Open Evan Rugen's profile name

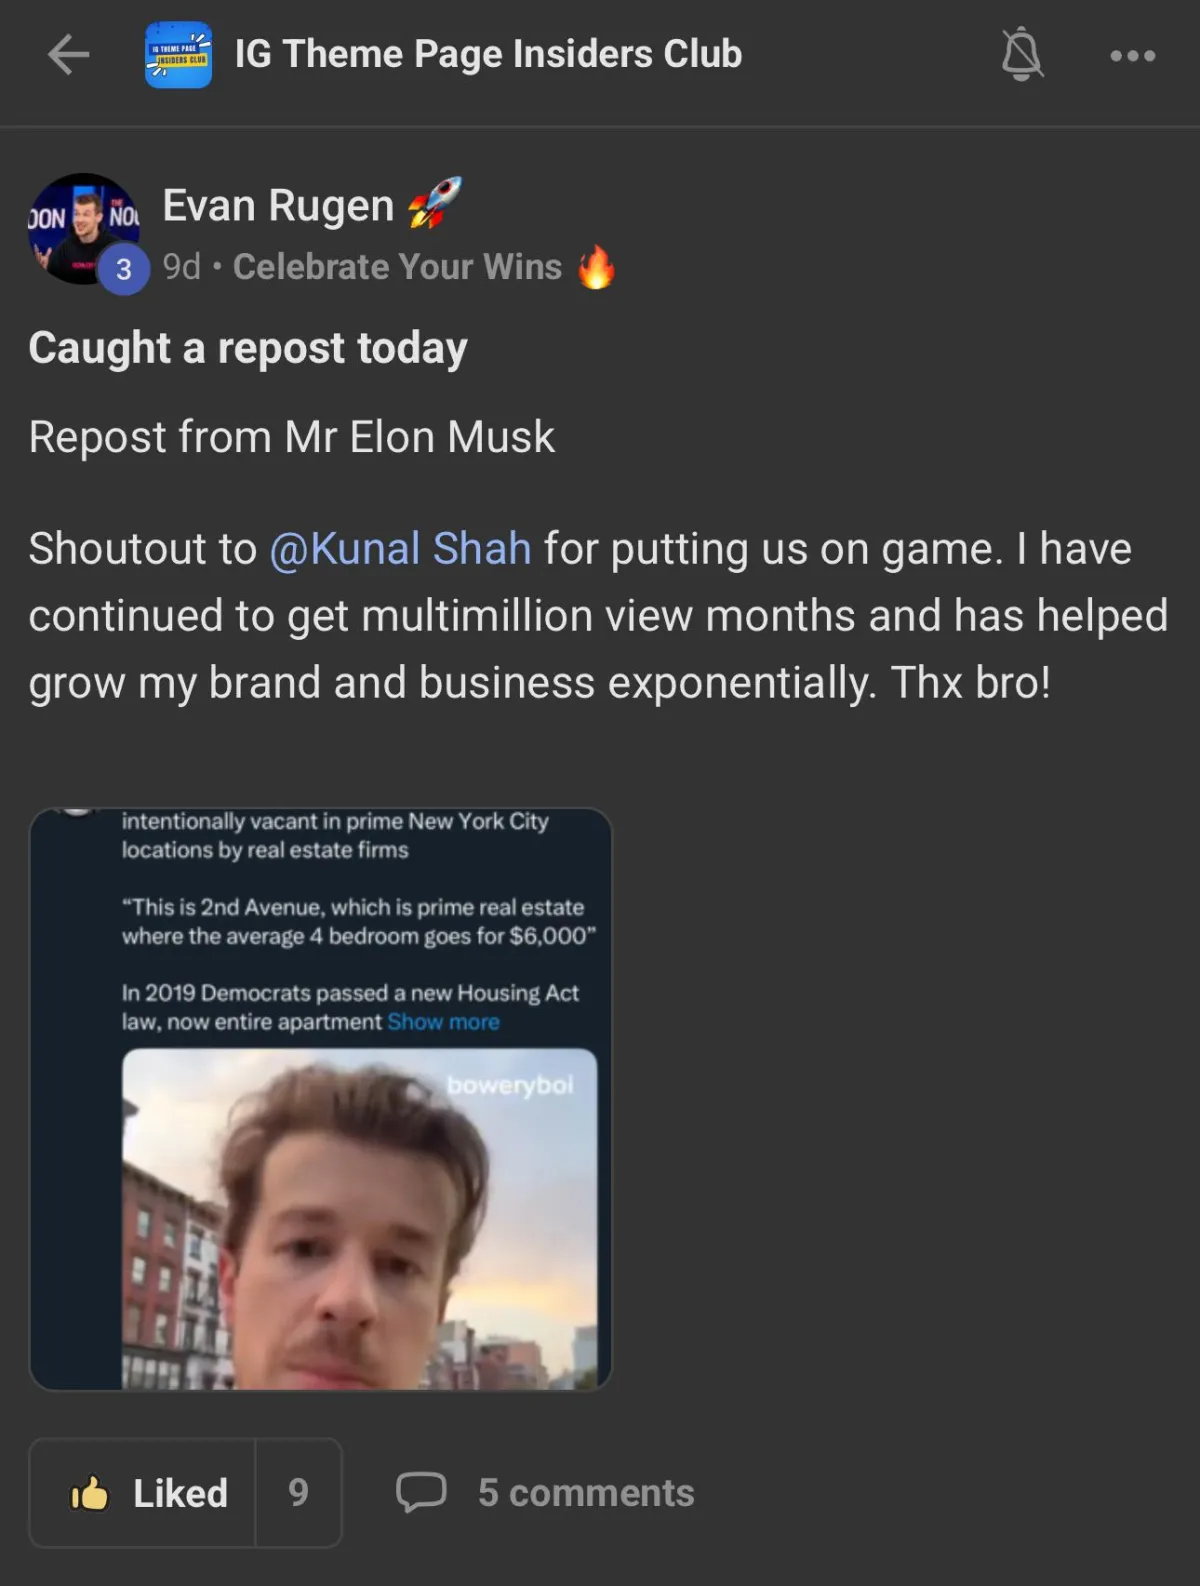278,206
